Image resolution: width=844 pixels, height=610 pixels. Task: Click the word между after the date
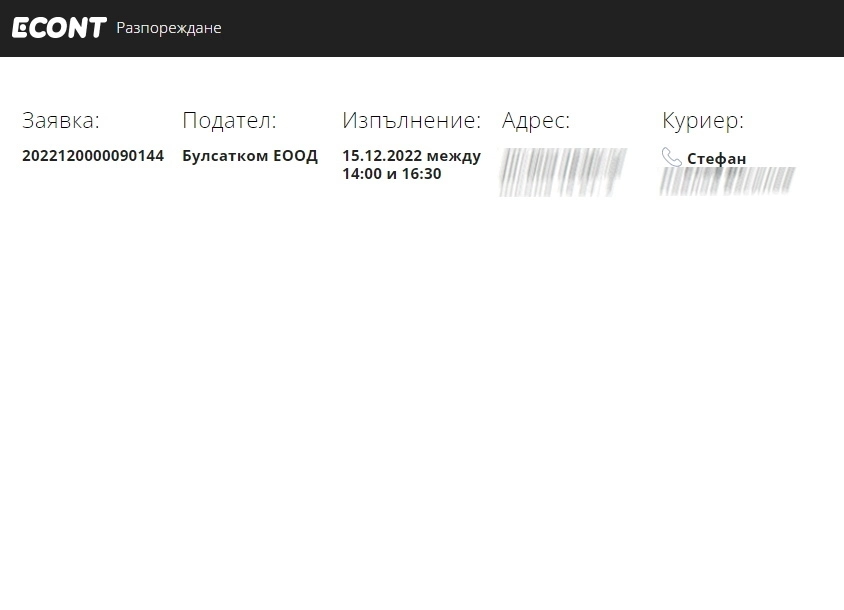(x=453, y=156)
